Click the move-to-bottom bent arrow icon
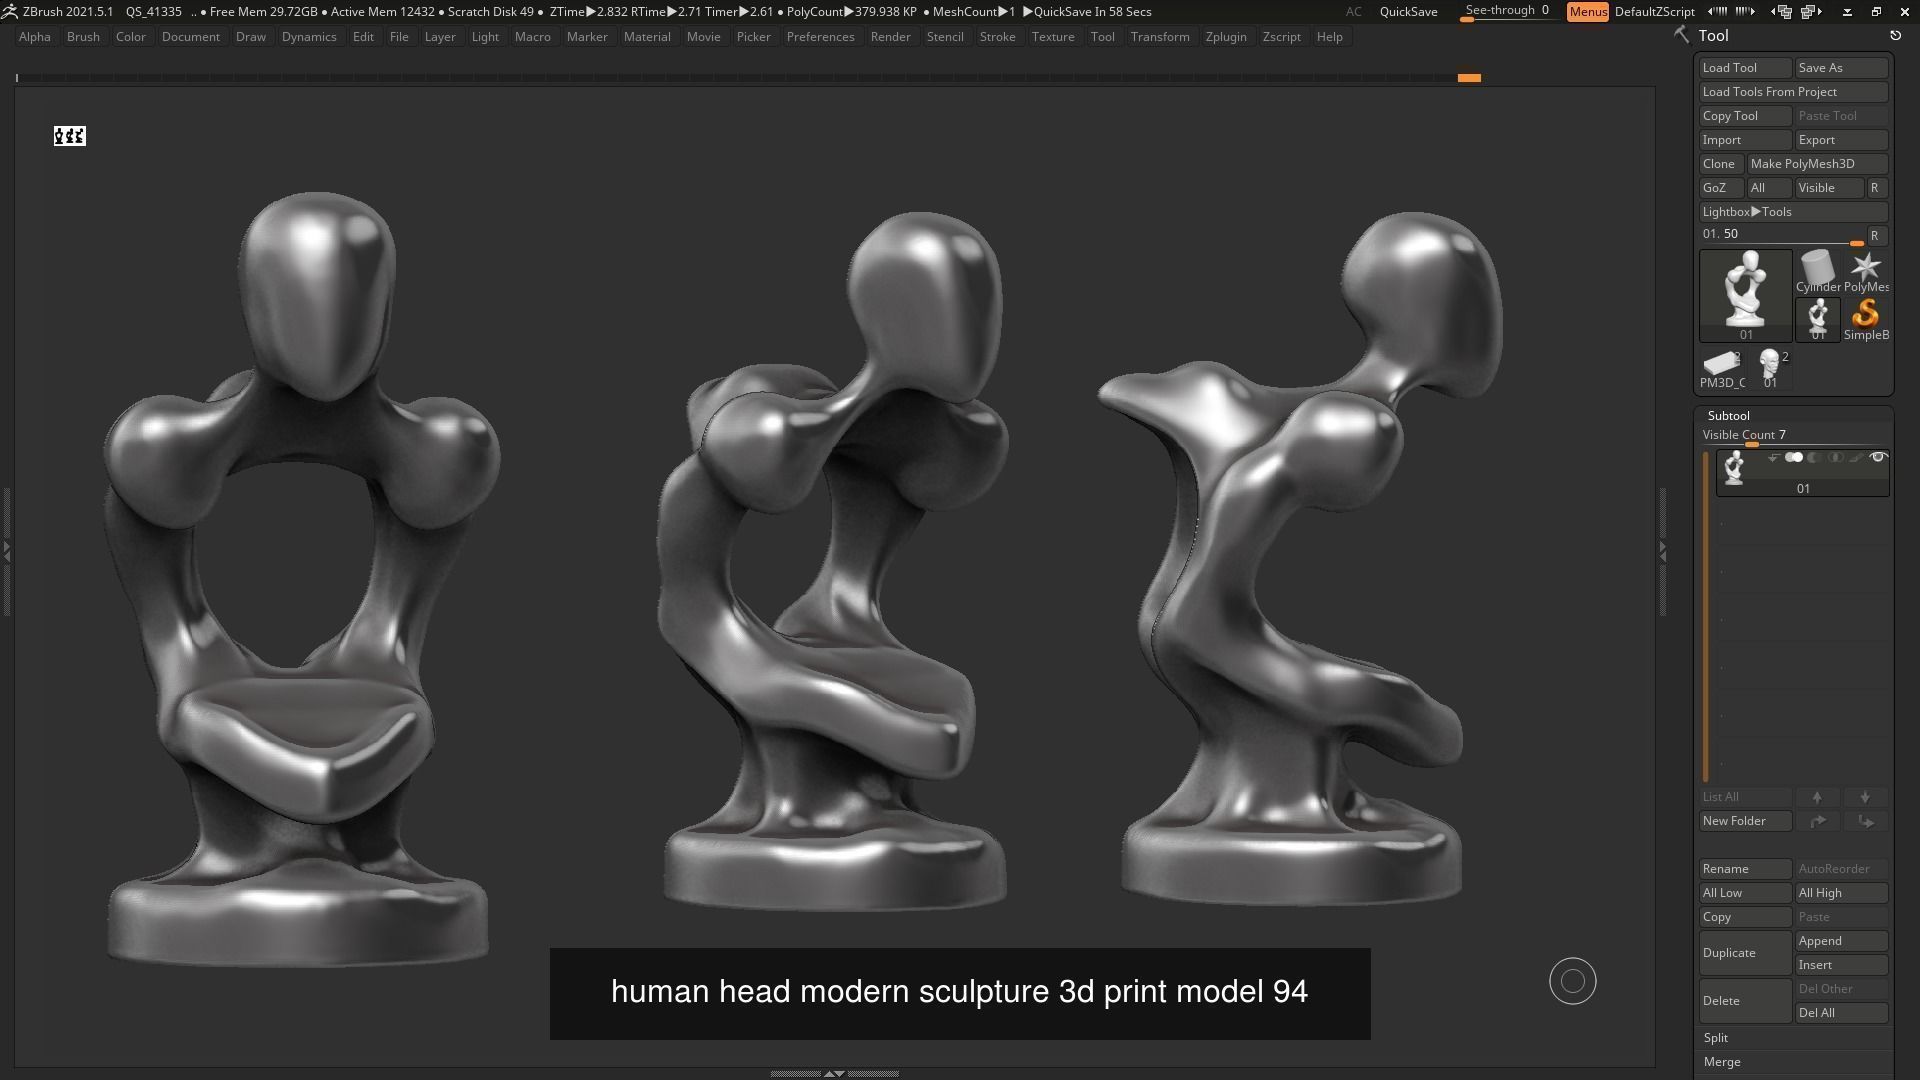This screenshot has height=1080, width=1920. click(1865, 821)
